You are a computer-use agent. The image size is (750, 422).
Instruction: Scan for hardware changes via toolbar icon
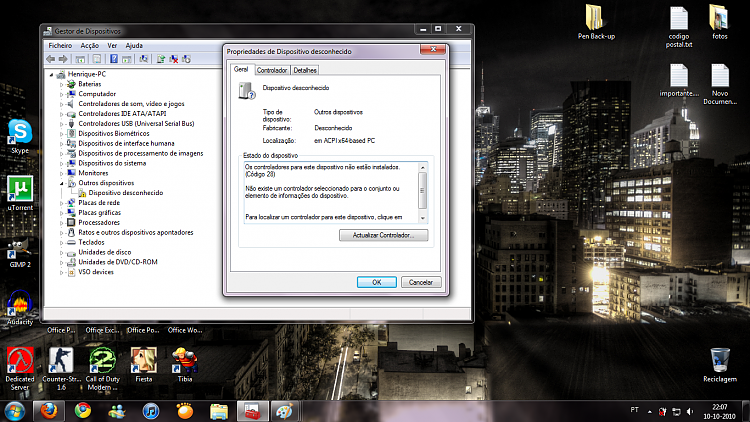pos(143,59)
